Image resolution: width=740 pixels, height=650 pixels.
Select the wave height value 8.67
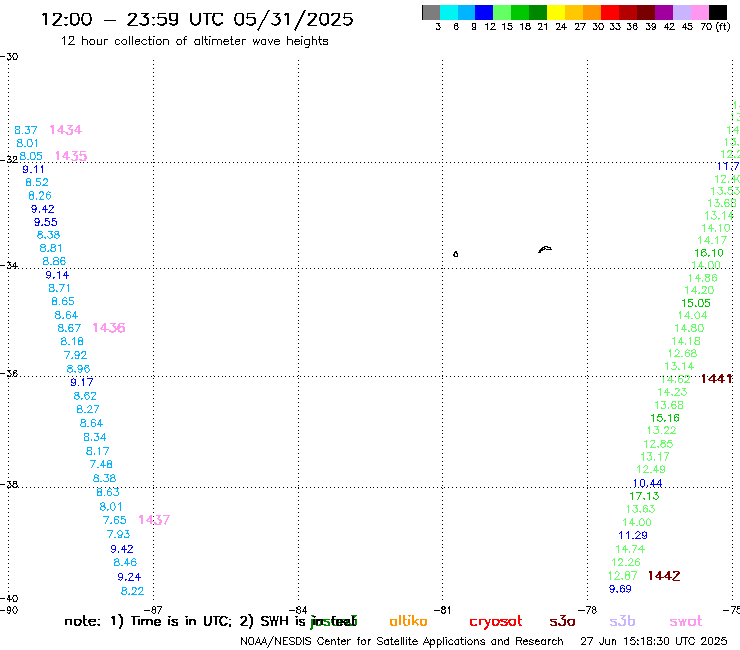point(69,328)
